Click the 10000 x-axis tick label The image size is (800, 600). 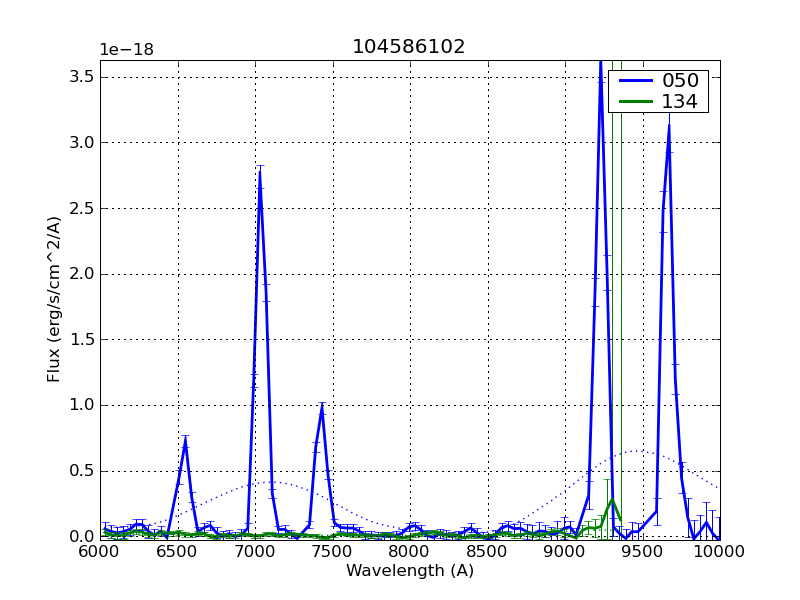pyautogui.click(x=718, y=551)
